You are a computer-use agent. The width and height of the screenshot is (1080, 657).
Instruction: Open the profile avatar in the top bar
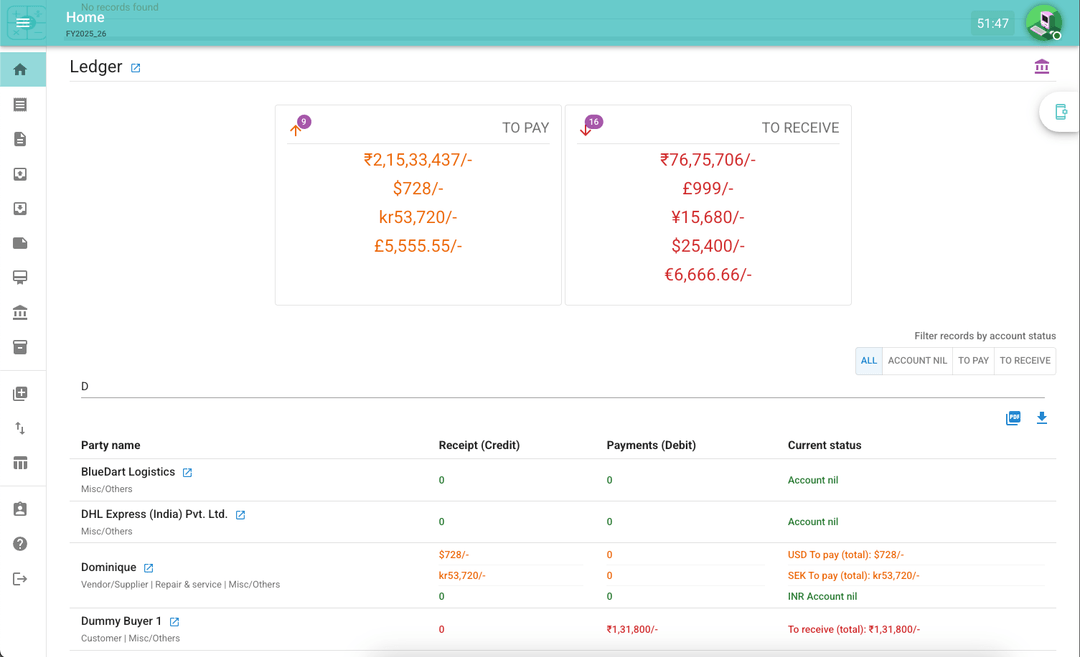(1043, 22)
